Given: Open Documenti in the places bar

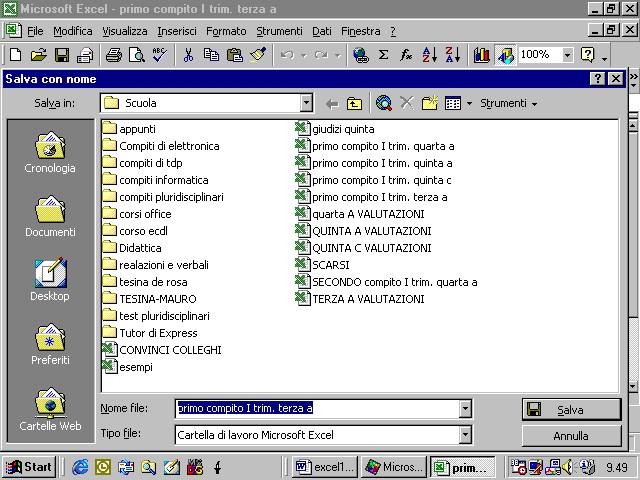Looking at the screenshot, I should tap(50, 216).
